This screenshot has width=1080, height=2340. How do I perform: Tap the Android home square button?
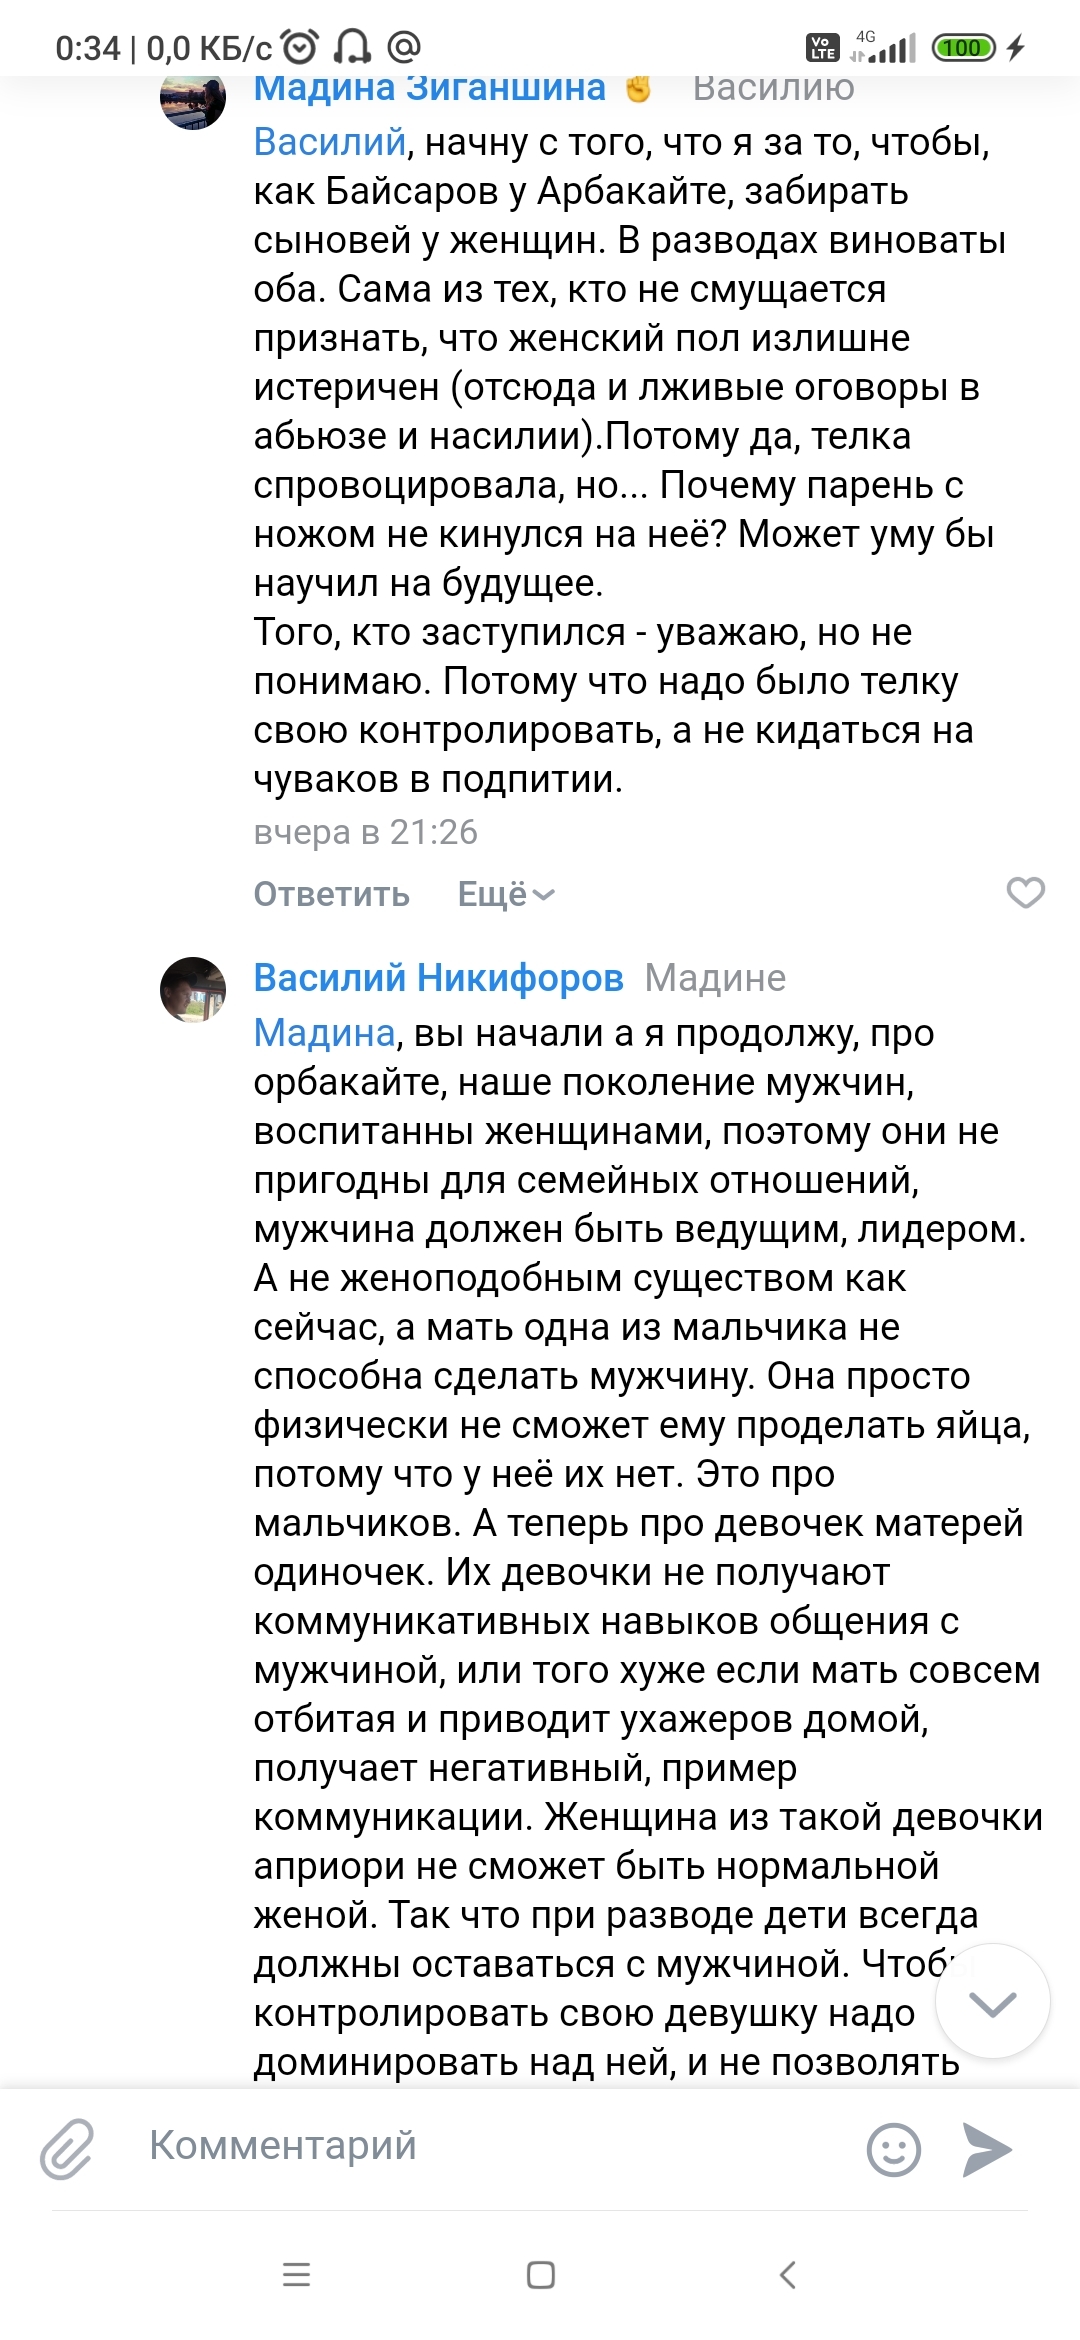(541, 2275)
